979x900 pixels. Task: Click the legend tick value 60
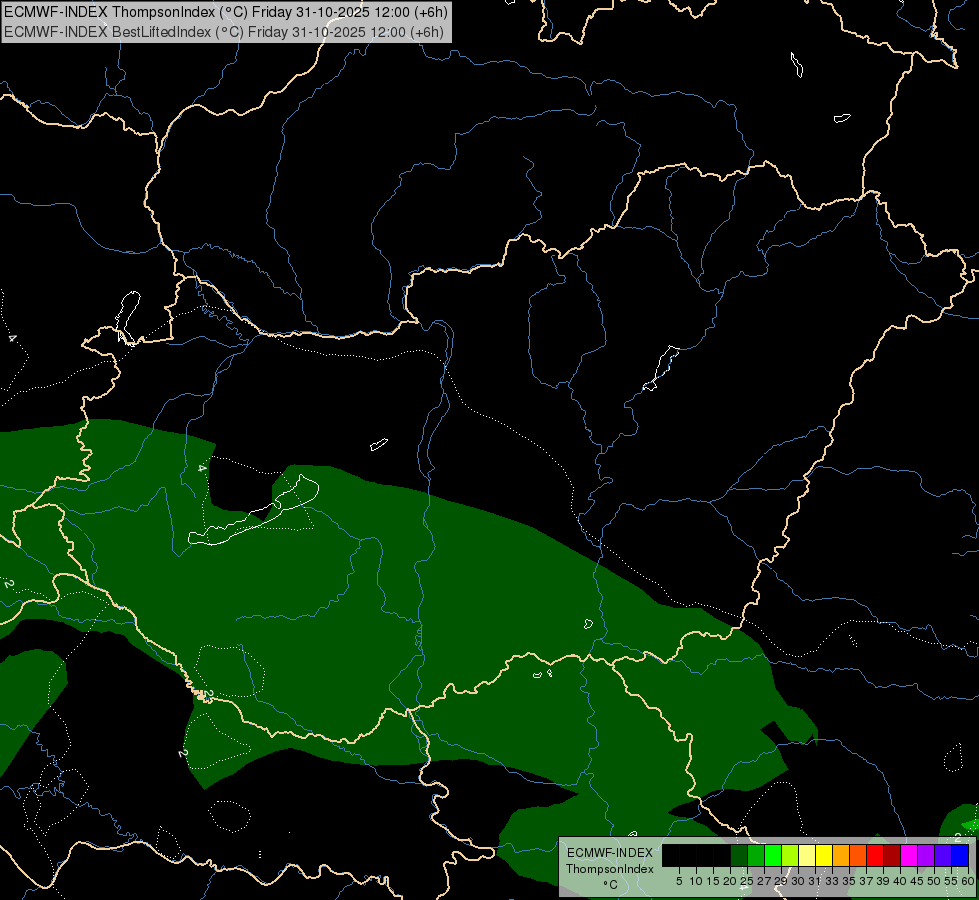(968, 881)
